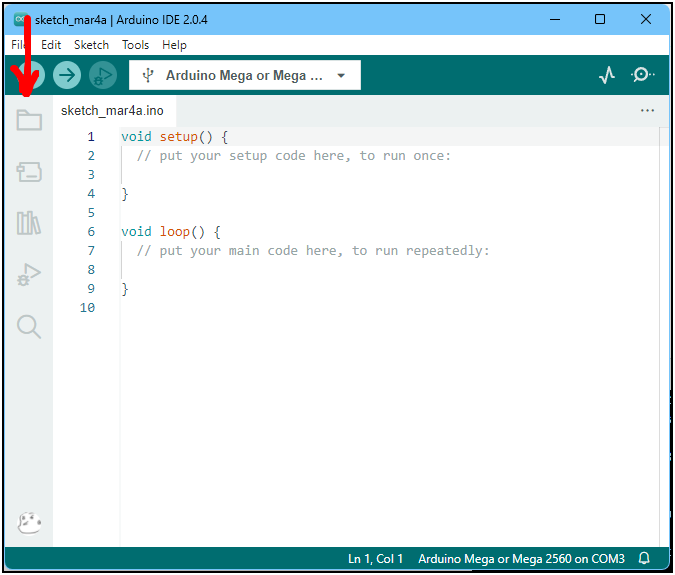Minimize the Arduino IDE window
This screenshot has width=675, height=575.
click(x=555, y=19)
